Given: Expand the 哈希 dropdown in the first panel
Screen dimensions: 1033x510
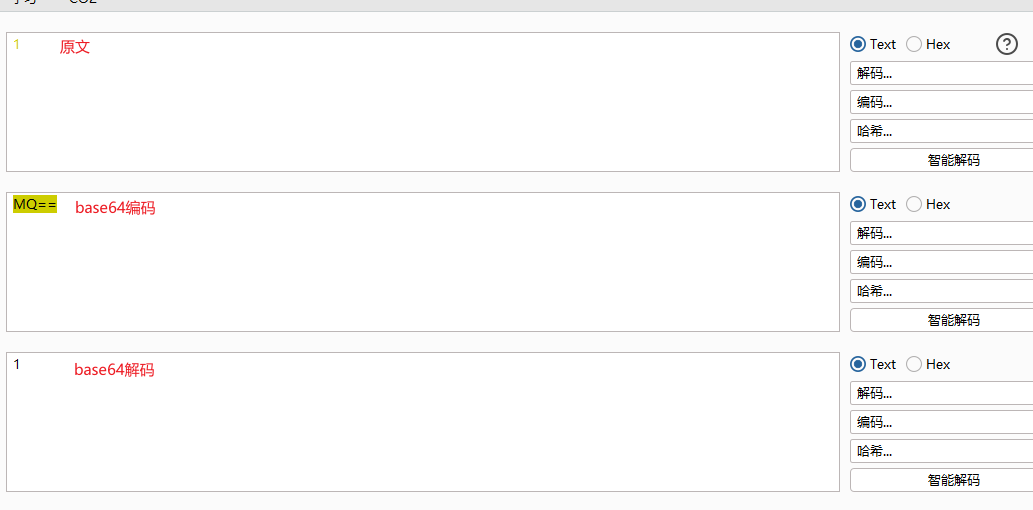Looking at the screenshot, I should point(940,131).
